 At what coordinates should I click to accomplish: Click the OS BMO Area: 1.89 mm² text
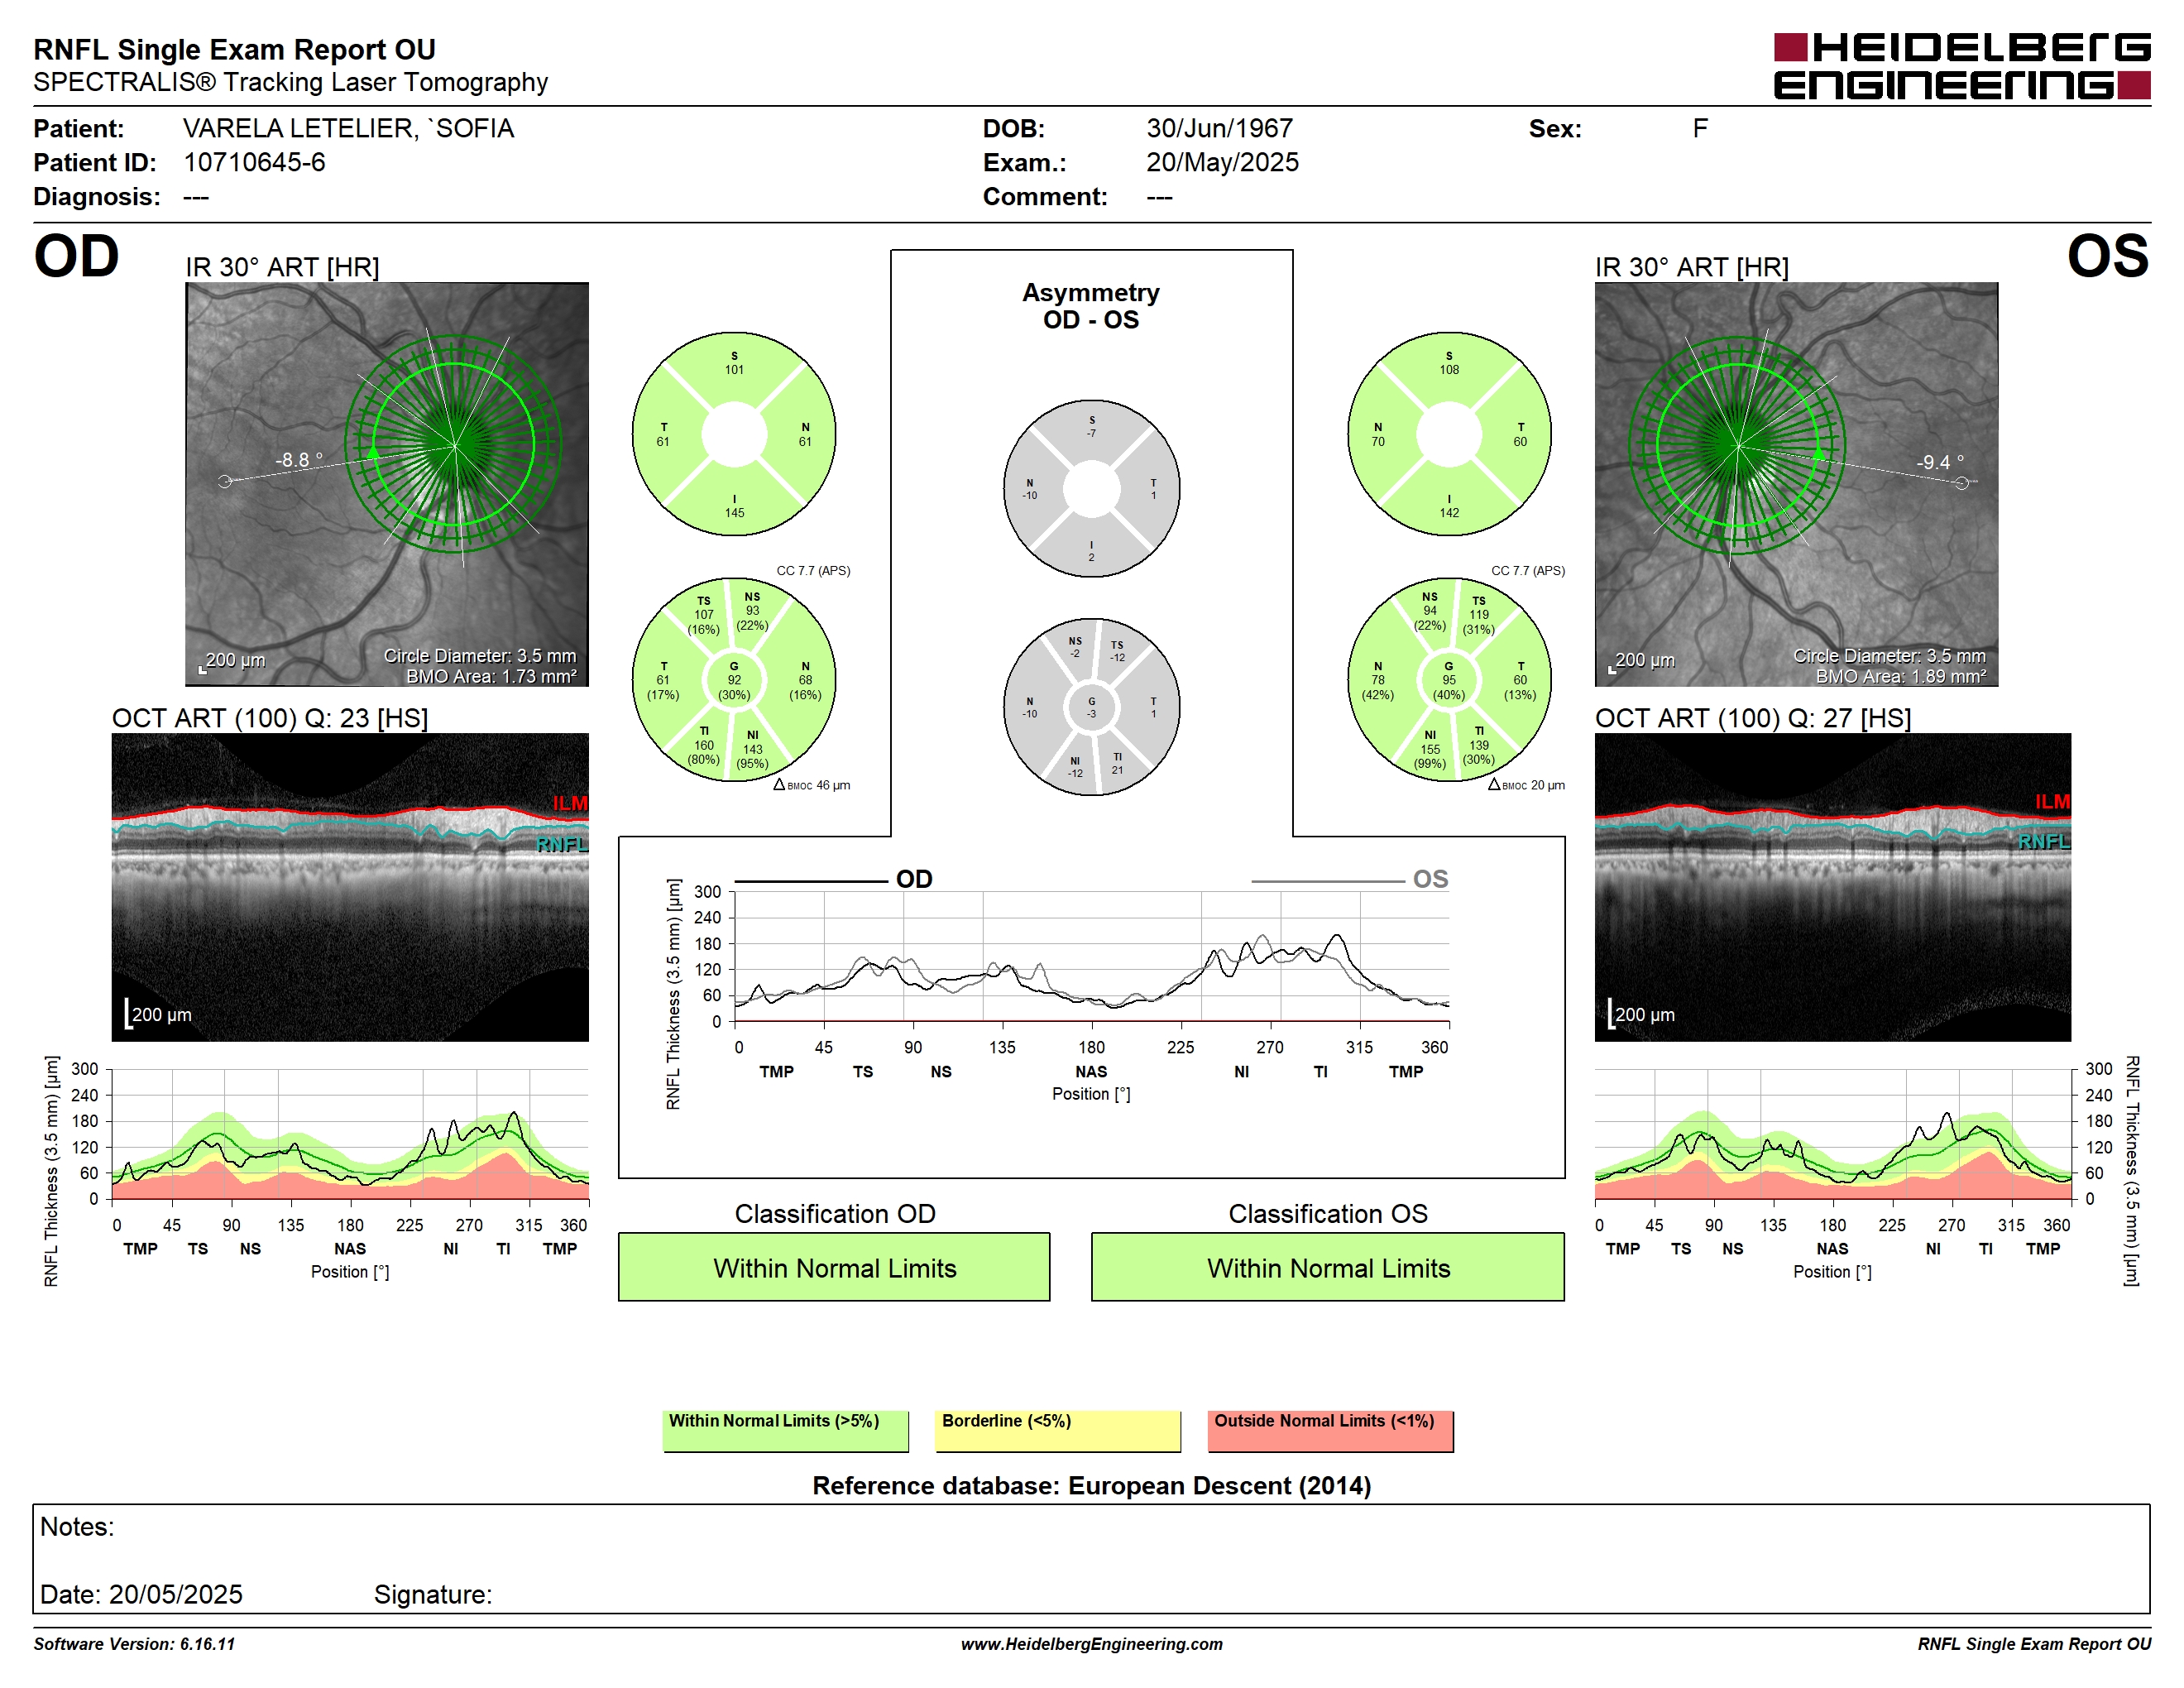coord(1900,676)
